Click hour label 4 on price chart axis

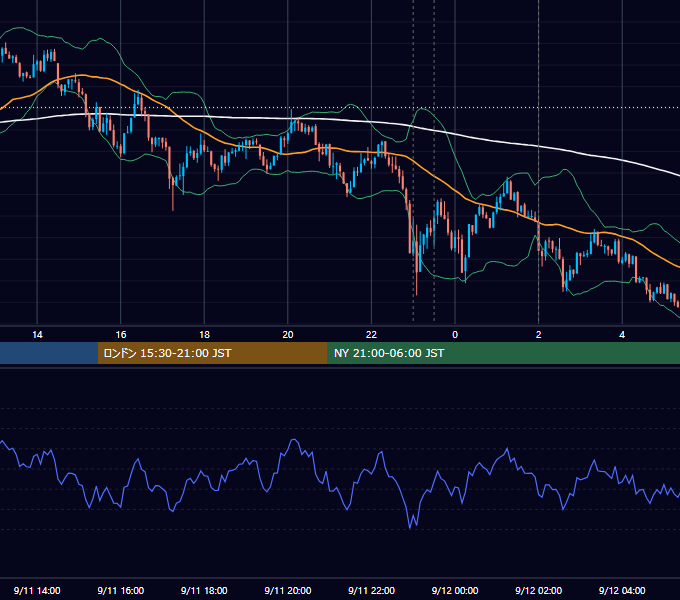[622, 335]
